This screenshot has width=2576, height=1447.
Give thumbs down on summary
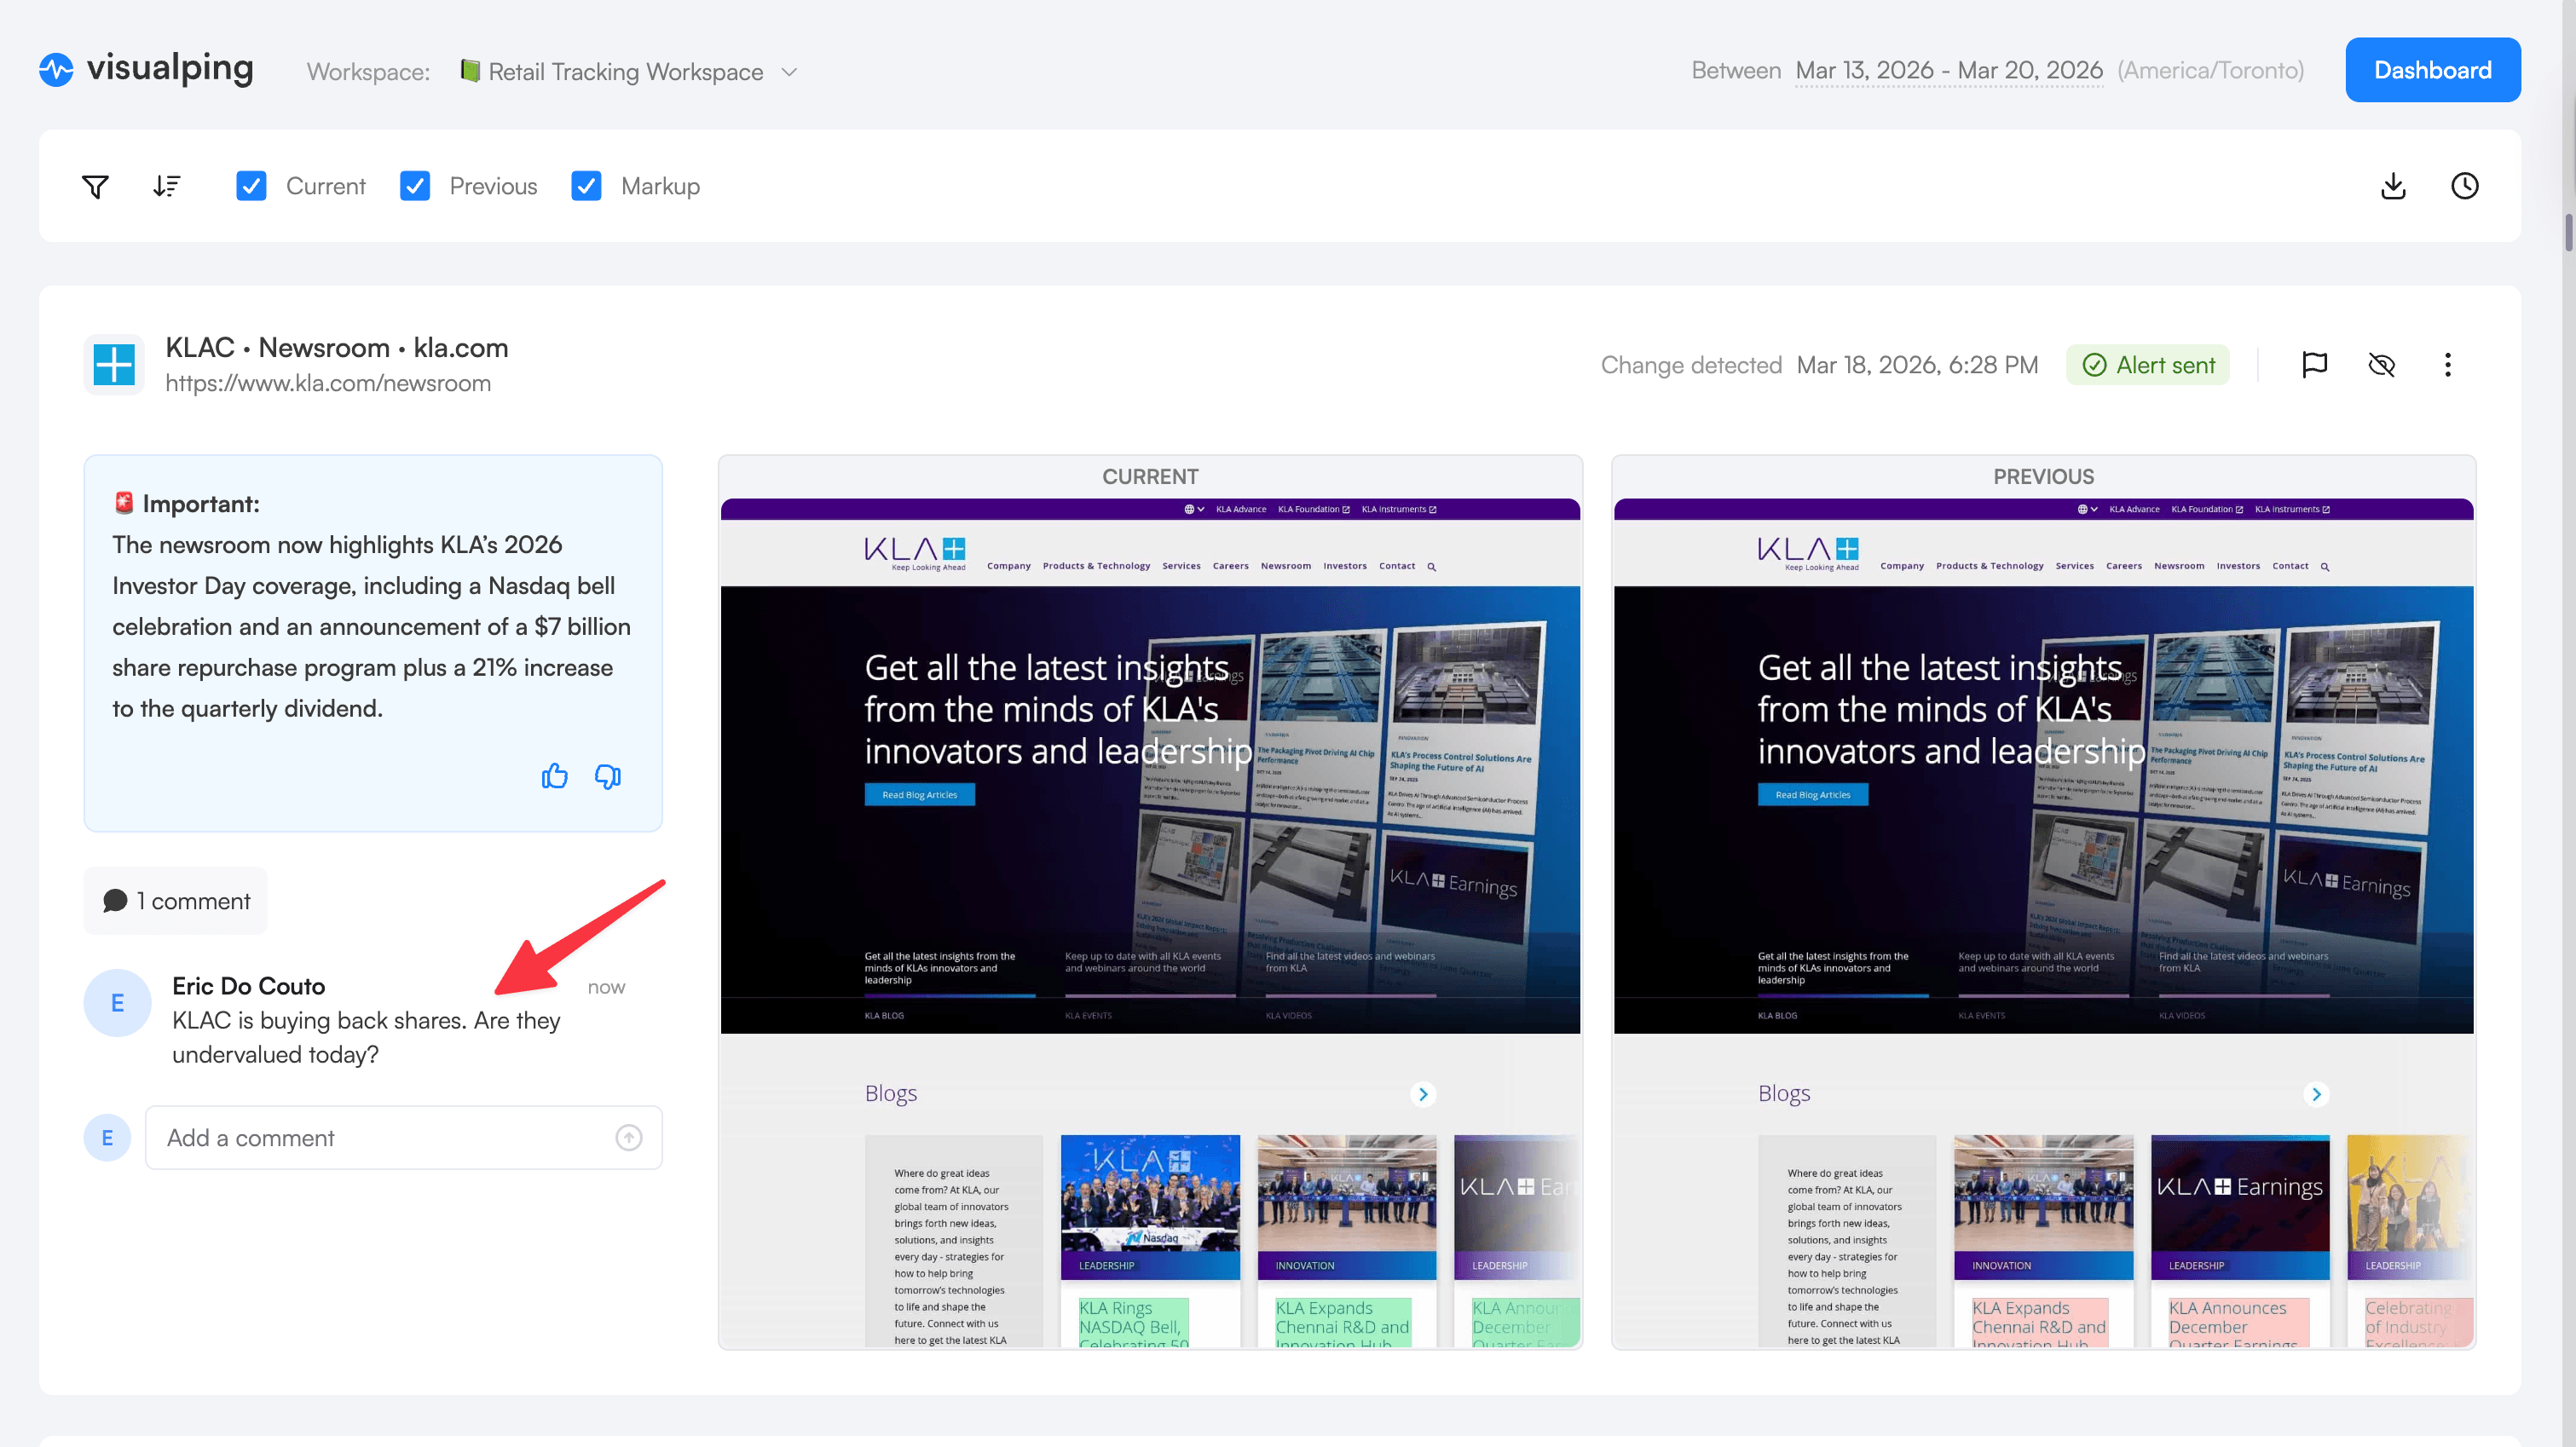pyautogui.click(x=607, y=776)
